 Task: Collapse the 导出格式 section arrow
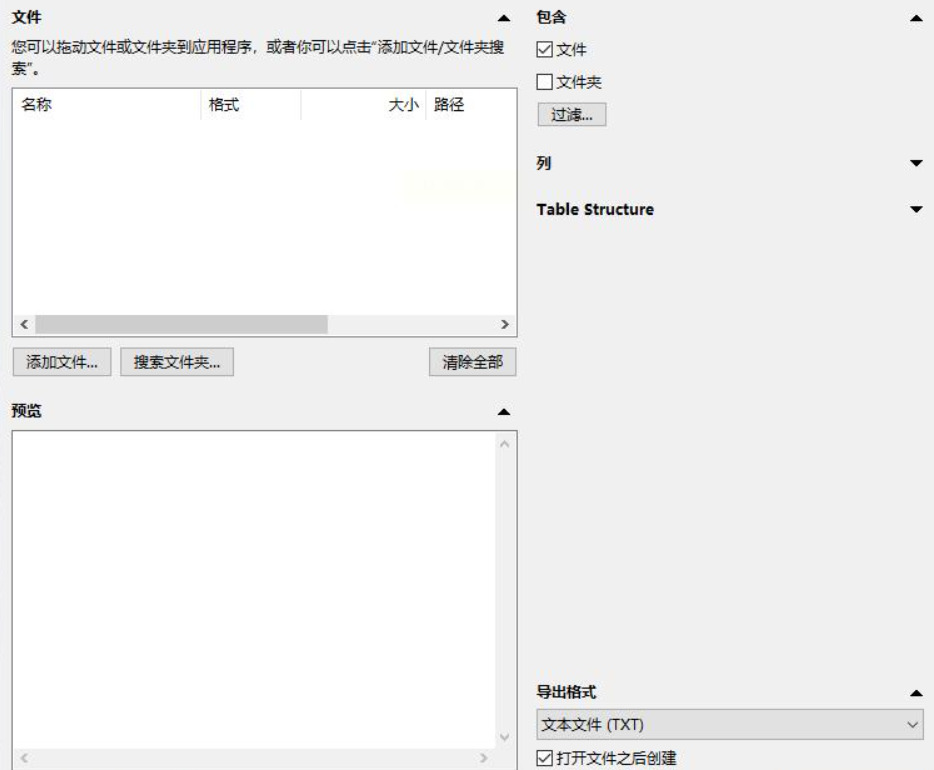click(x=916, y=693)
